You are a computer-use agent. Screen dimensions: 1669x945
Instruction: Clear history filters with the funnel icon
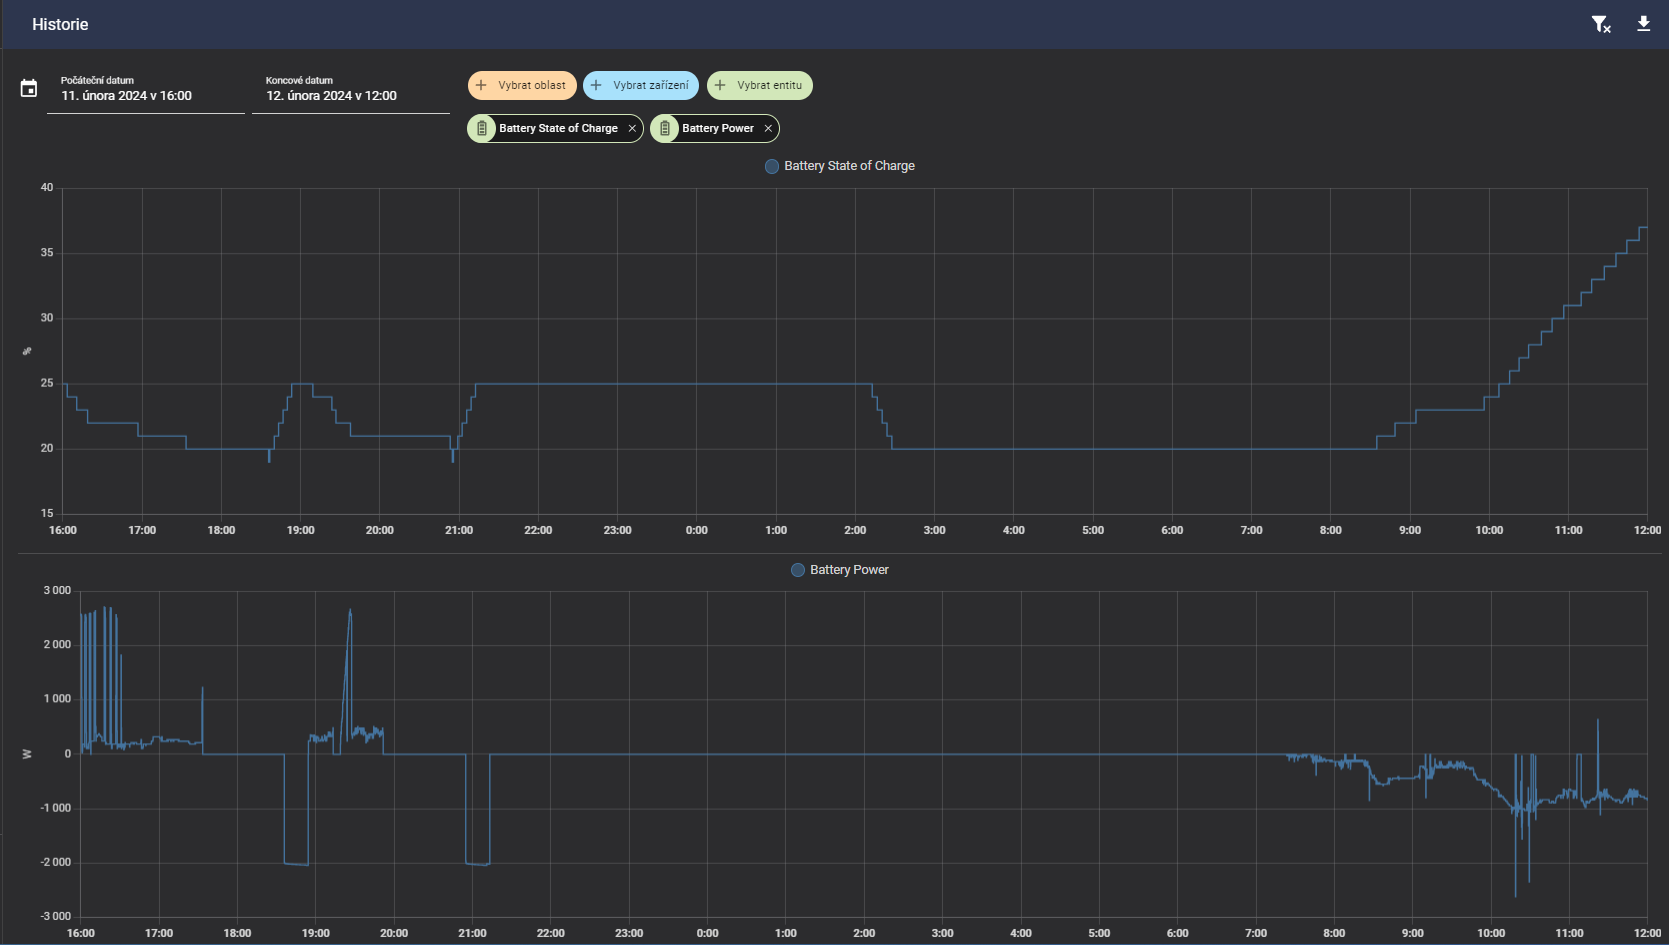point(1601,24)
